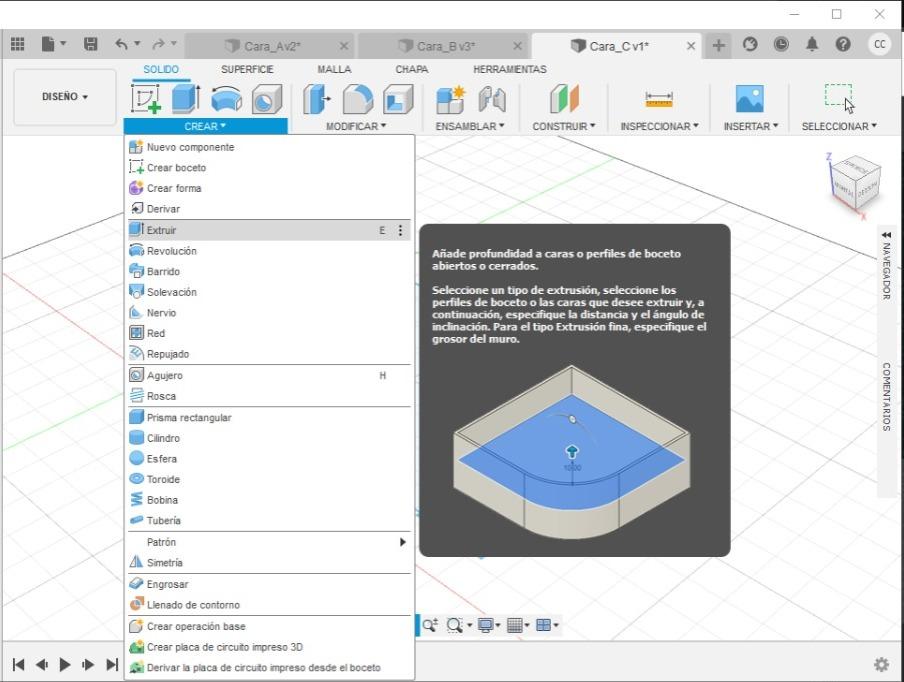The height and width of the screenshot is (682, 904).
Task: Open the ENSAMBLAR dropdown
Action: 470,126
